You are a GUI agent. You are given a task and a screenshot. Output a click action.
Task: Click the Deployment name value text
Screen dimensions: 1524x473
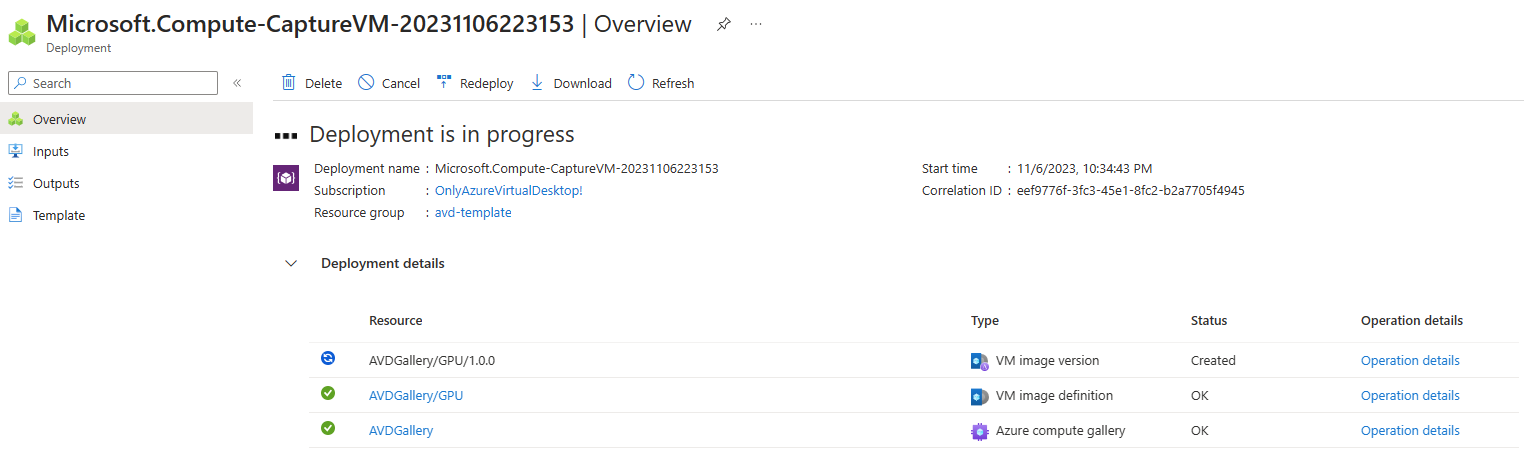(577, 168)
